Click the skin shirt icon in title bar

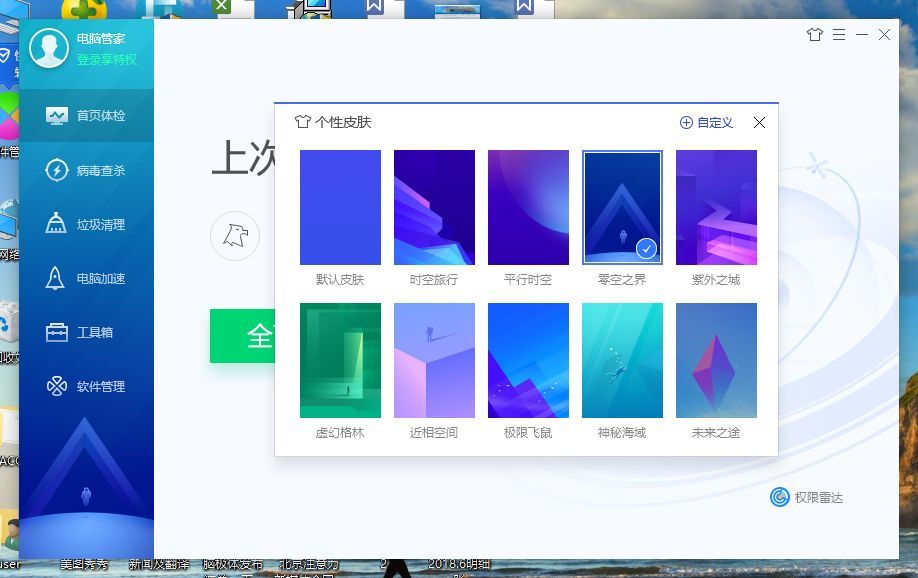815,35
